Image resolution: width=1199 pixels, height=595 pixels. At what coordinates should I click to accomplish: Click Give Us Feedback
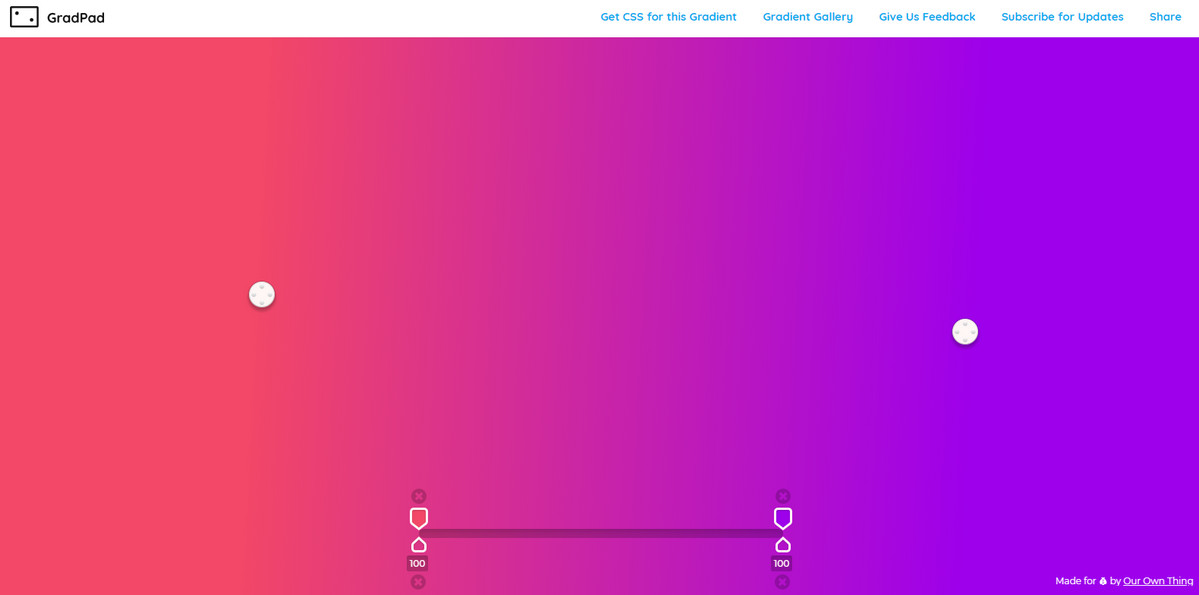(926, 17)
